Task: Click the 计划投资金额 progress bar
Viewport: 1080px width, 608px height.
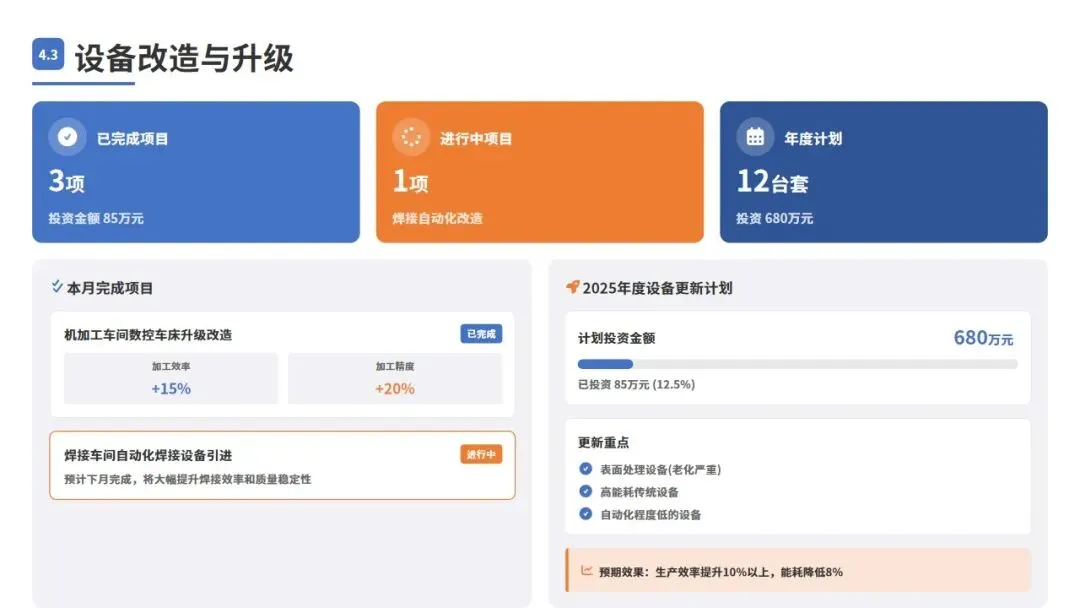Action: tap(798, 364)
